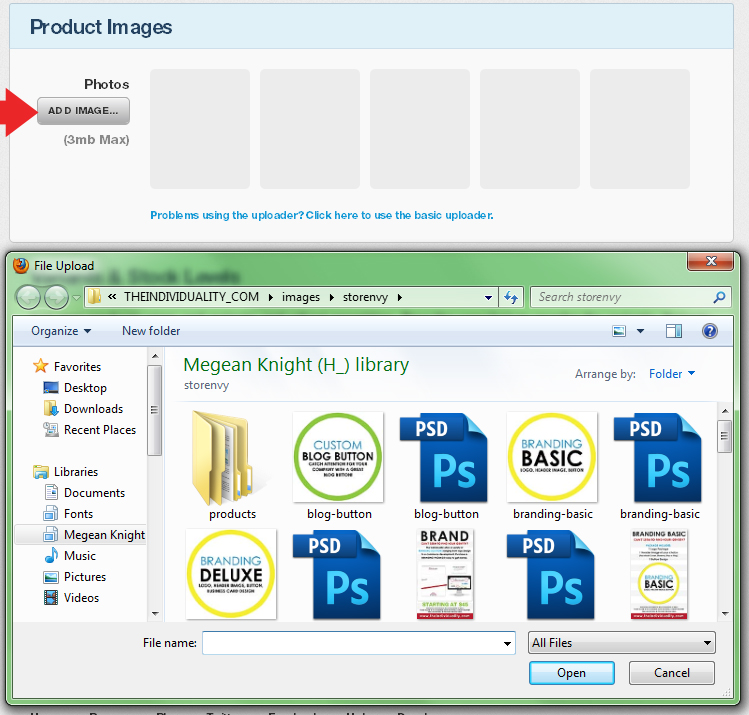Click the Cancel button
Screen dimensions: 749x715
point(672,673)
